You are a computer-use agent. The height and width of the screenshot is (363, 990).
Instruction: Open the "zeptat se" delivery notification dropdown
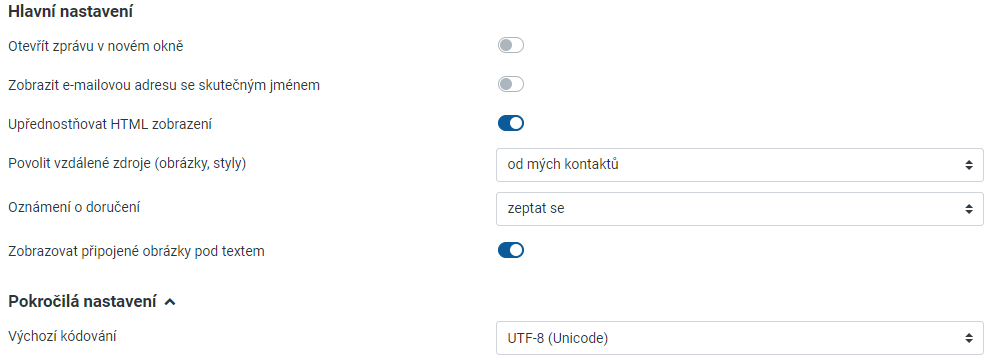[x=739, y=208]
